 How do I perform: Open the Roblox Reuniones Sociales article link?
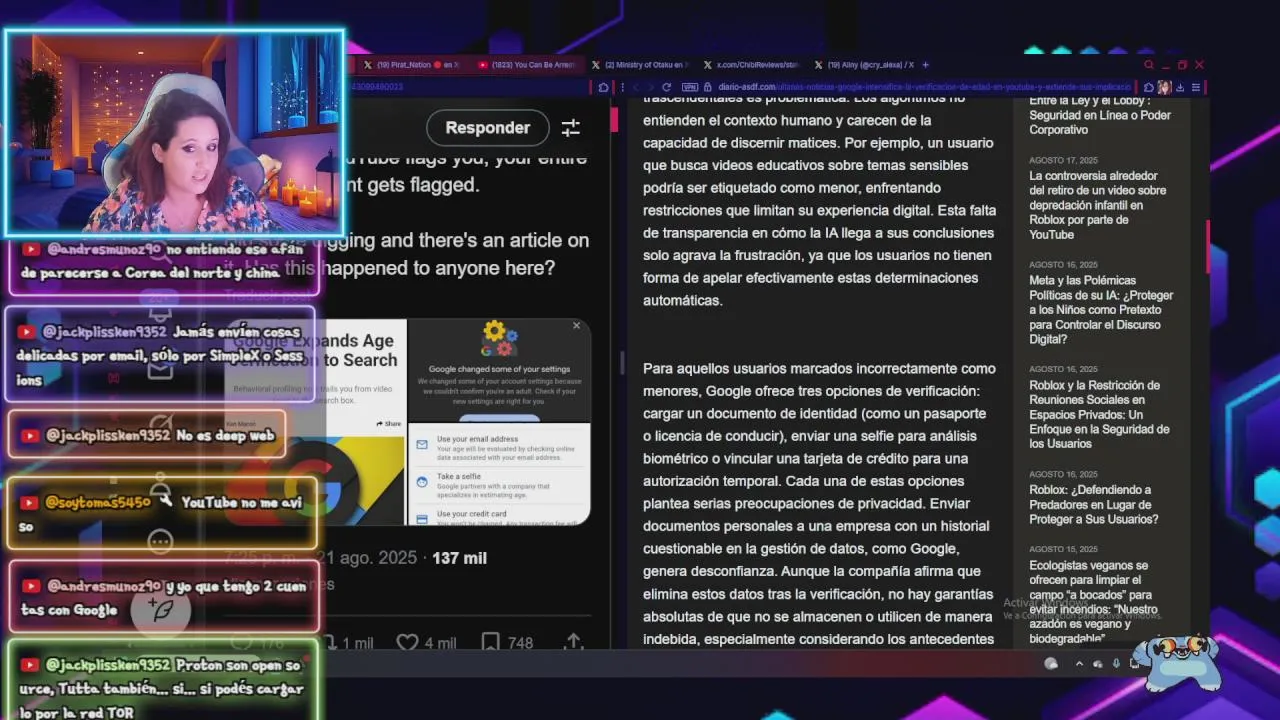coord(1099,414)
